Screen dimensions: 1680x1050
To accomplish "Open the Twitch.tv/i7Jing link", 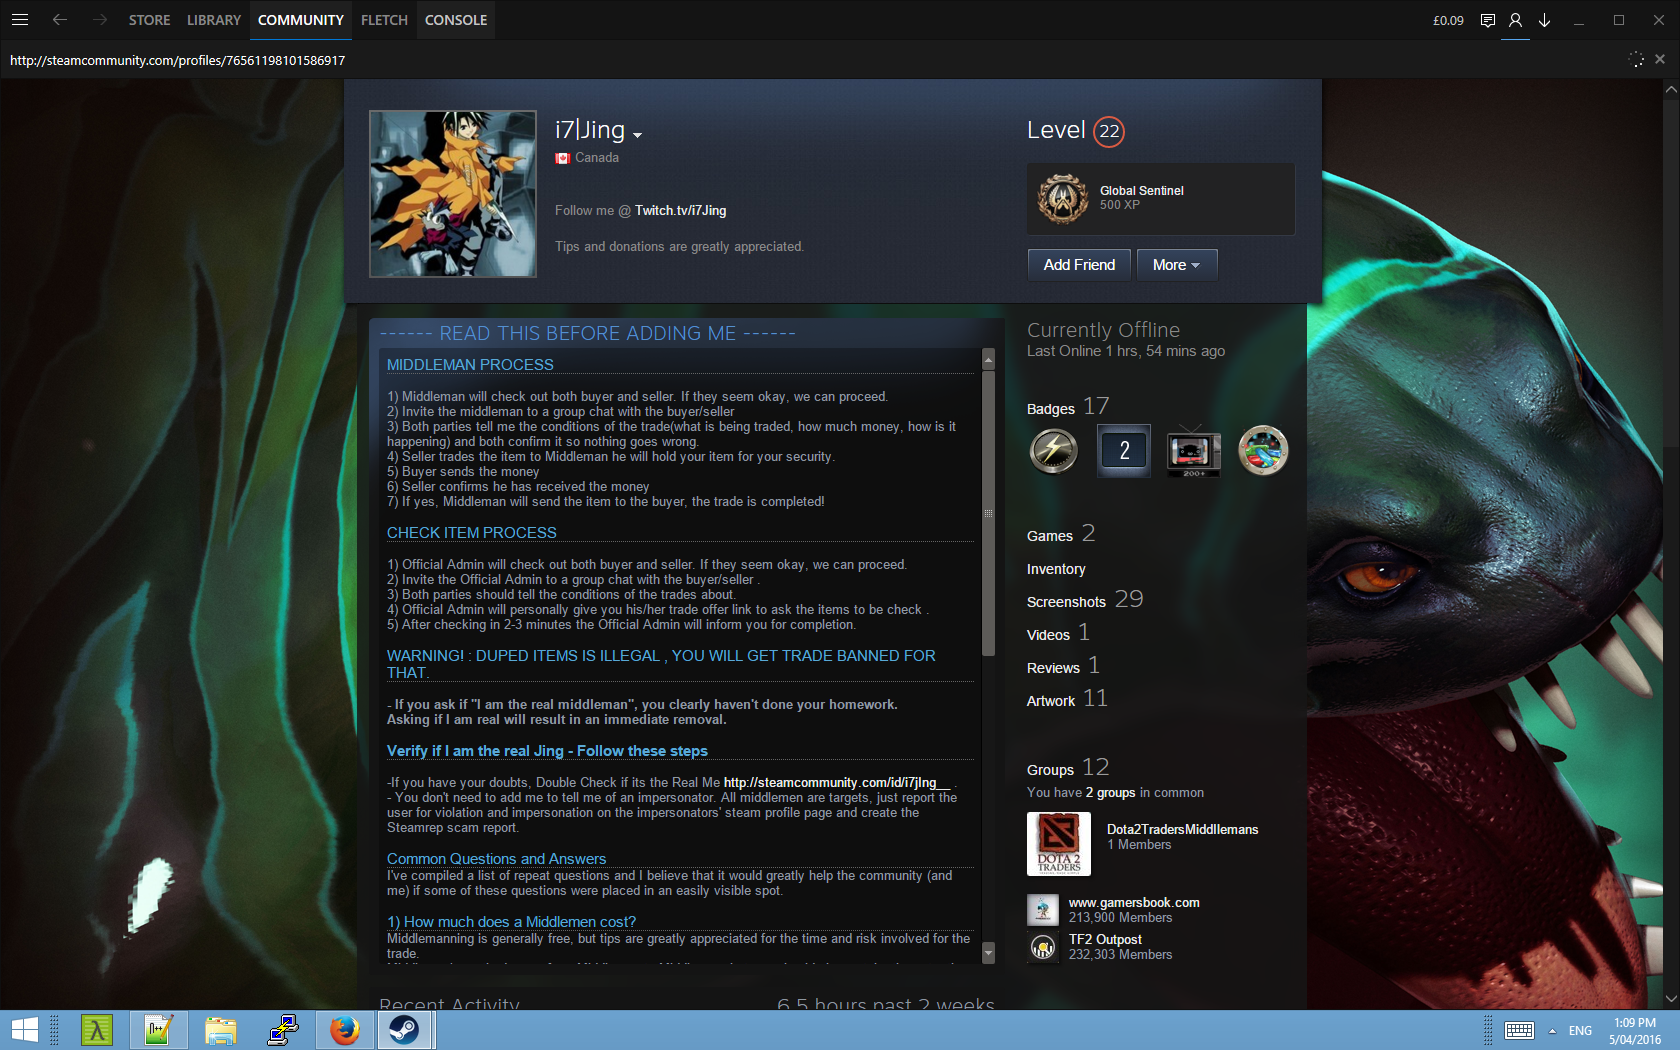I will [680, 211].
